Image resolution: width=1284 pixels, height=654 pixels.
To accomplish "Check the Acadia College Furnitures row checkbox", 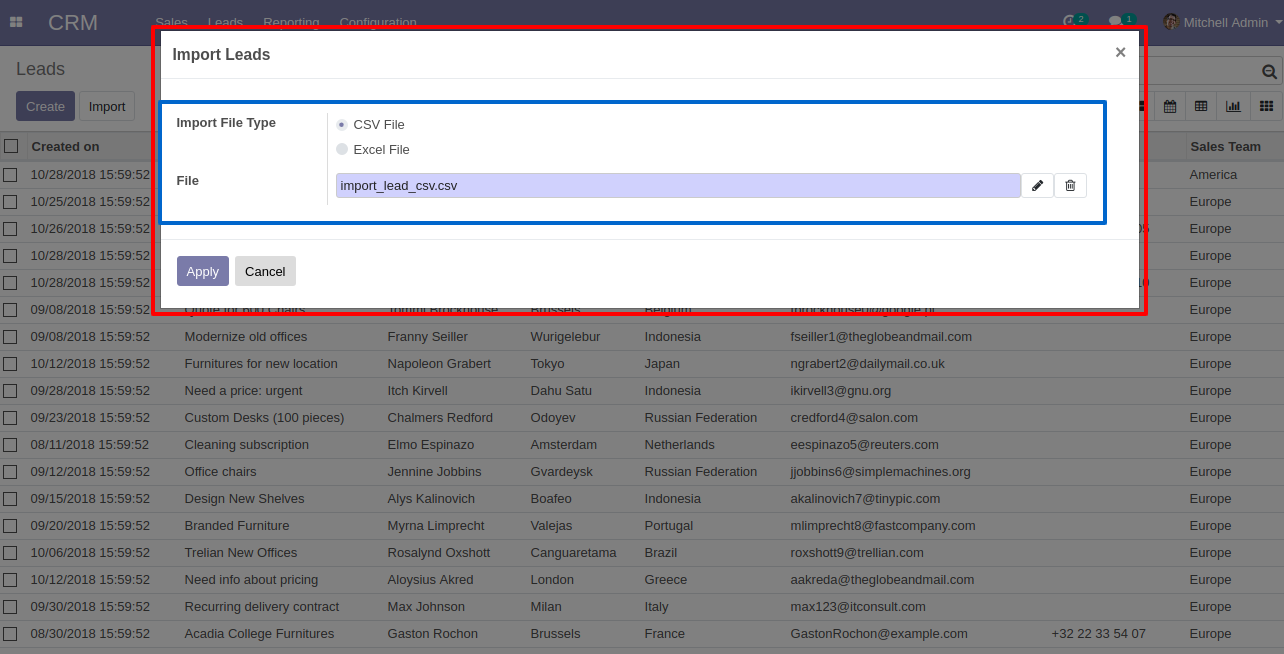I will 10,634.
